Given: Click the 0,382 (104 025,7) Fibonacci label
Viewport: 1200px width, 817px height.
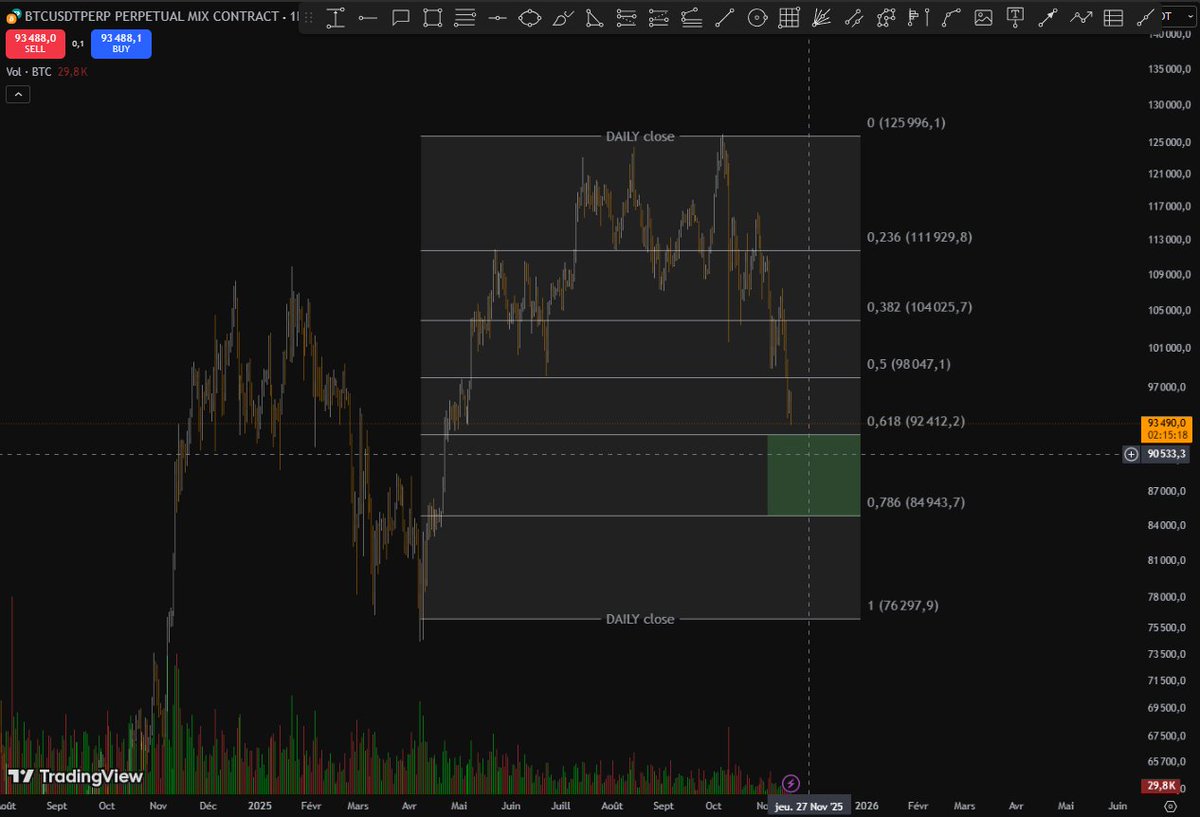Looking at the screenshot, I should 919,307.
